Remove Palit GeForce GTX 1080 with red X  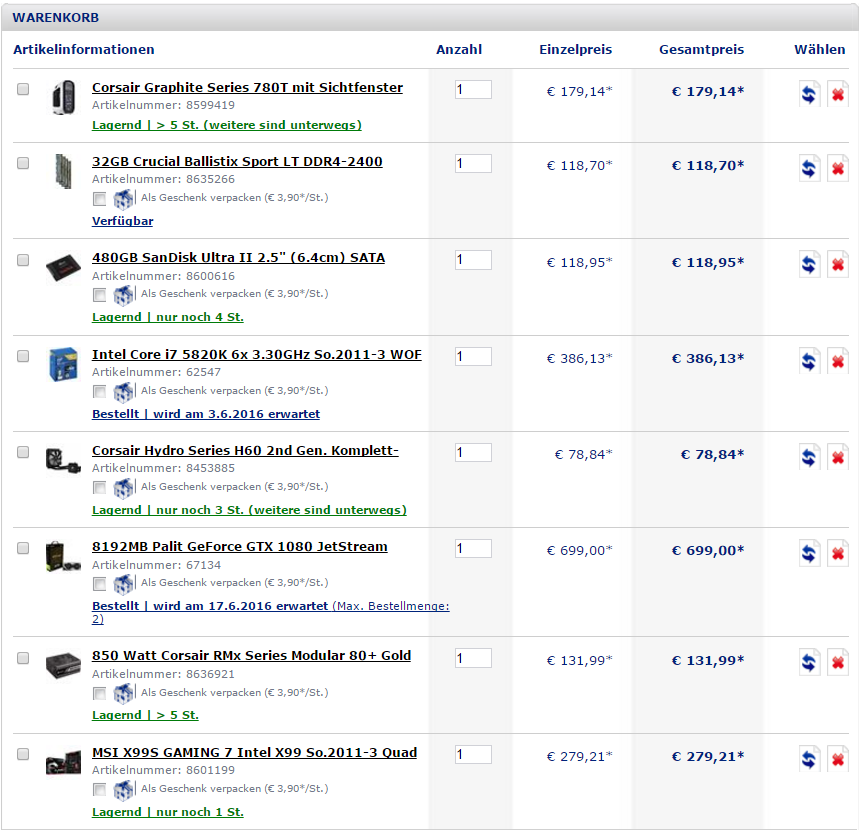838,553
